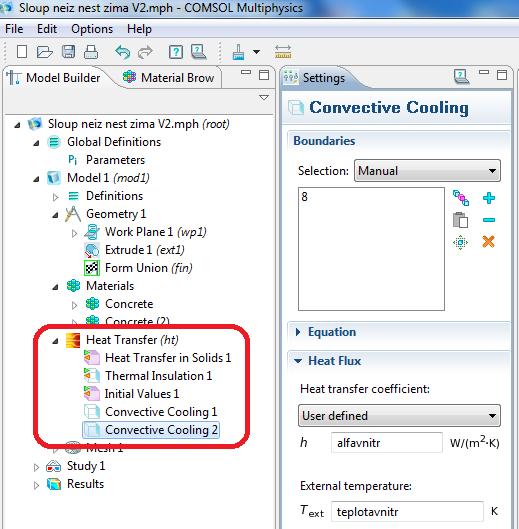The height and width of the screenshot is (529, 519).
Task: Open the Options menu
Action: (x=92, y=29)
